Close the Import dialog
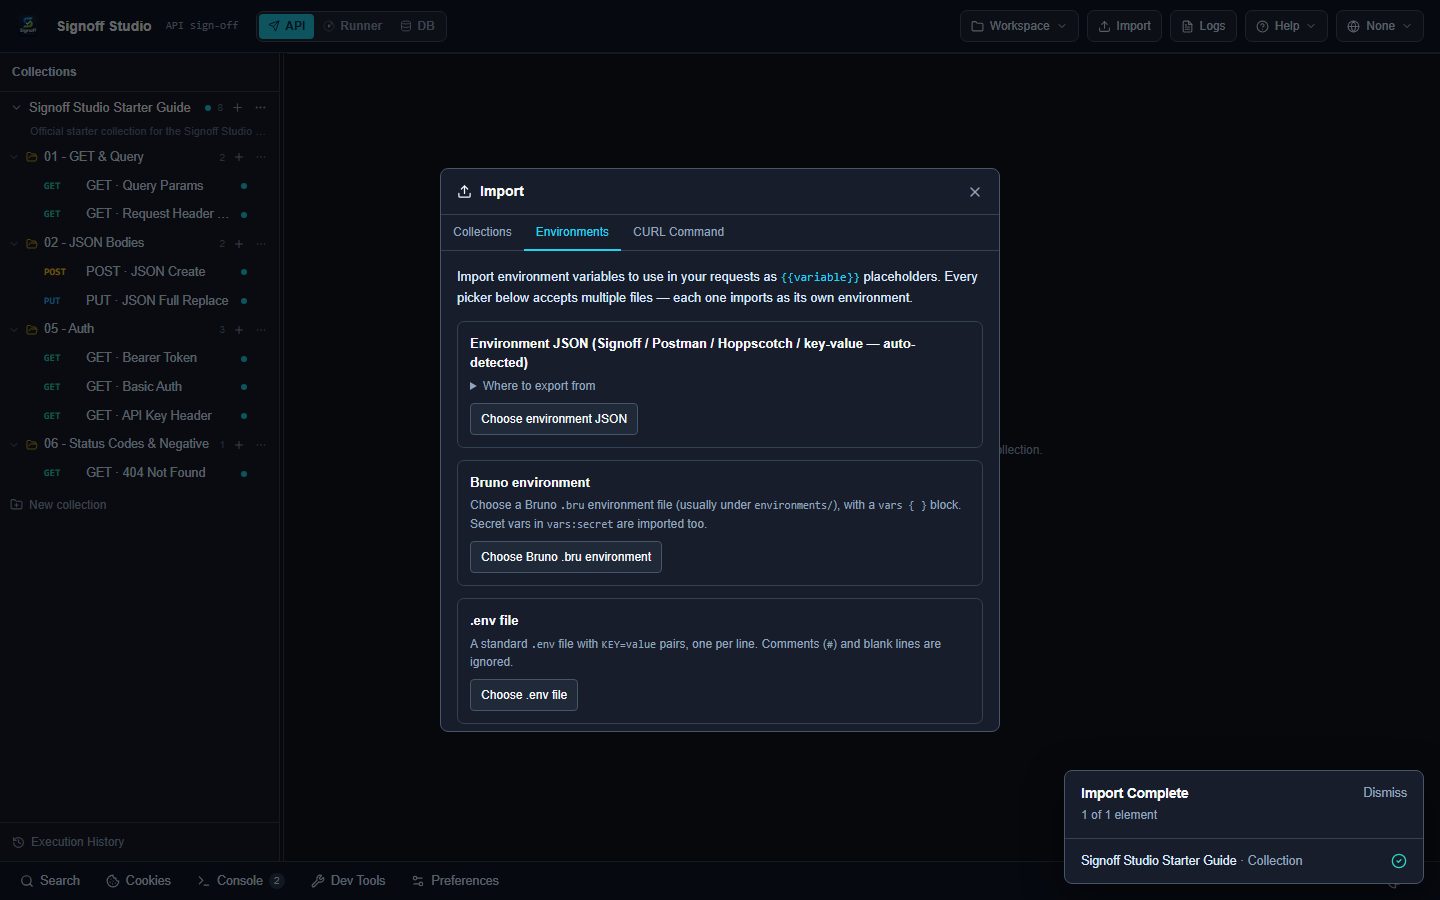The height and width of the screenshot is (900, 1440). coord(975,192)
